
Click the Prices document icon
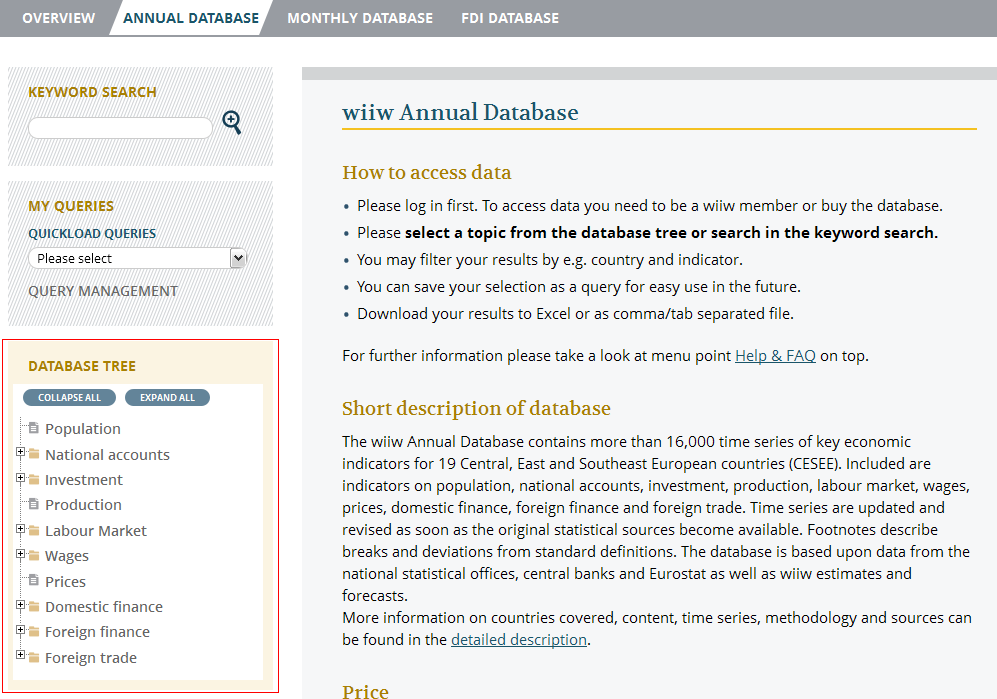[33, 581]
